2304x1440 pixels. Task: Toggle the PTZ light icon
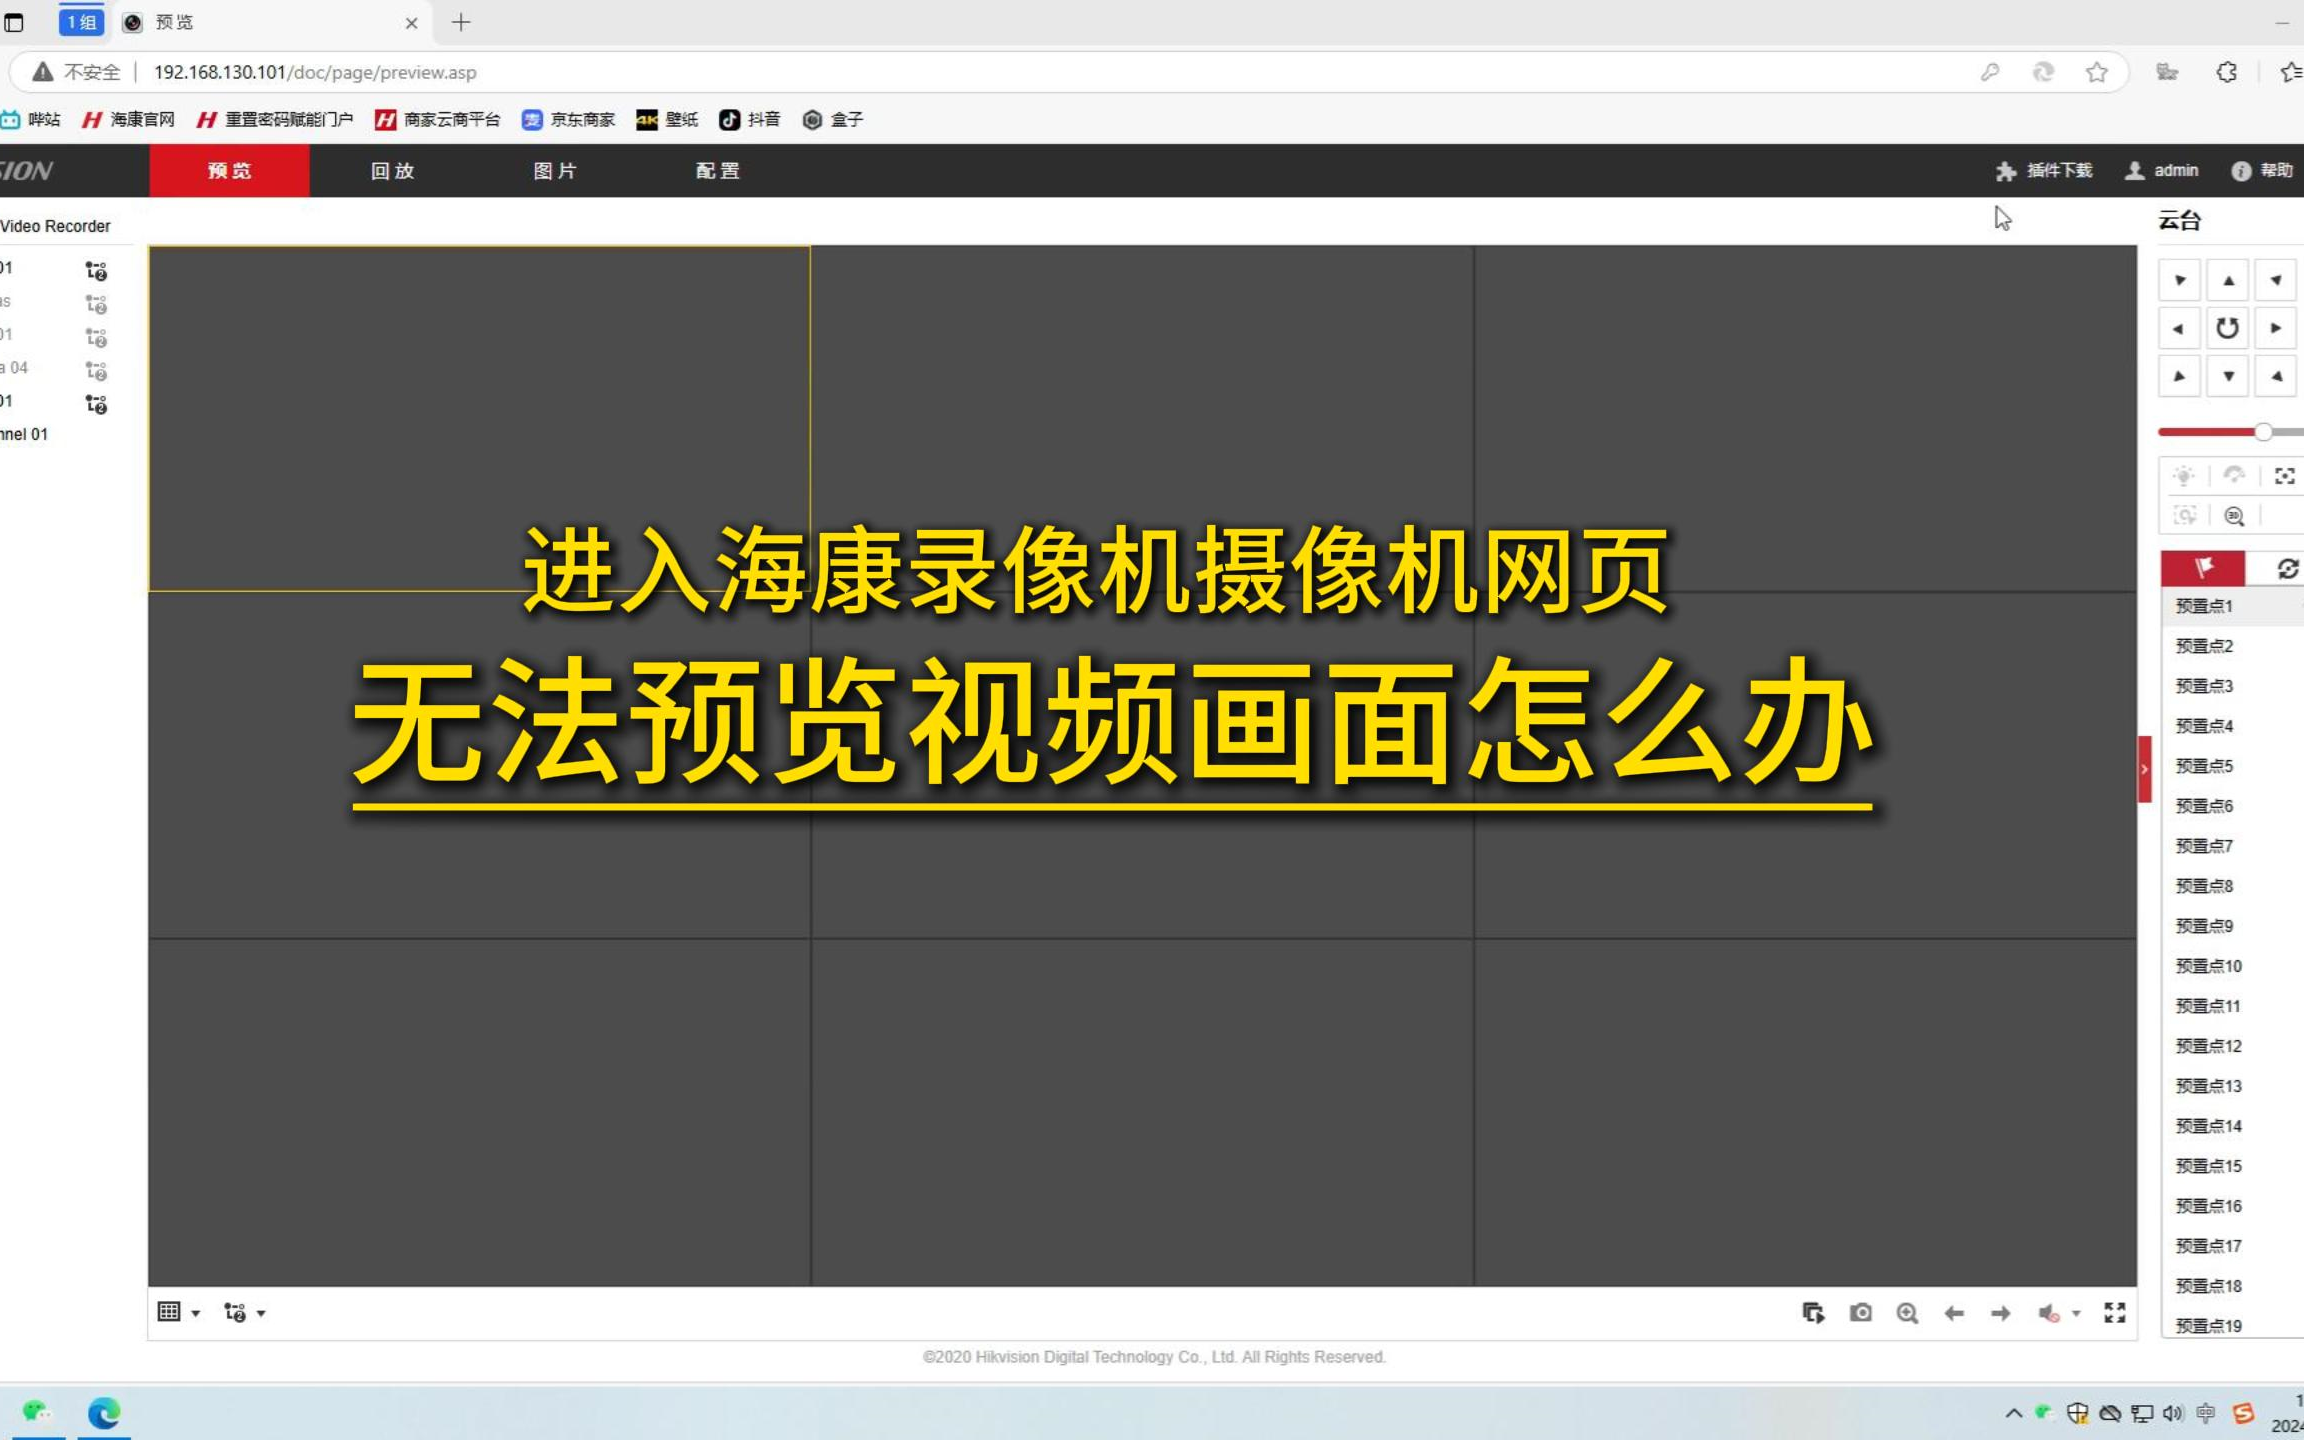click(x=2184, y=476)
